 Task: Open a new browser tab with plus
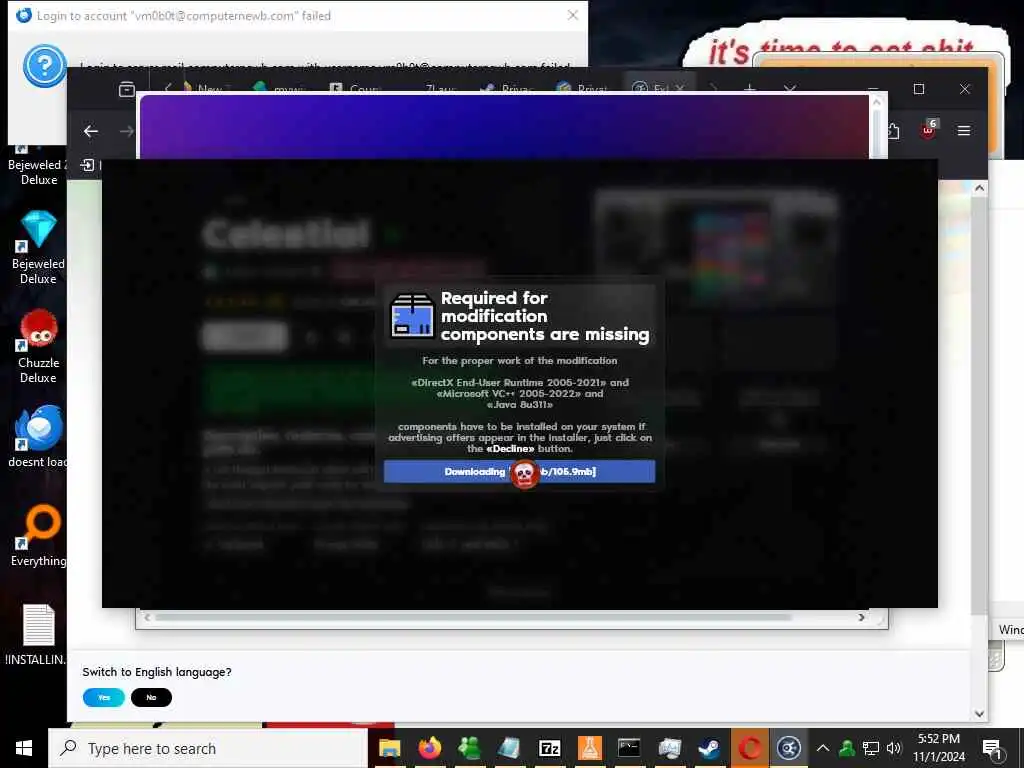750,88
